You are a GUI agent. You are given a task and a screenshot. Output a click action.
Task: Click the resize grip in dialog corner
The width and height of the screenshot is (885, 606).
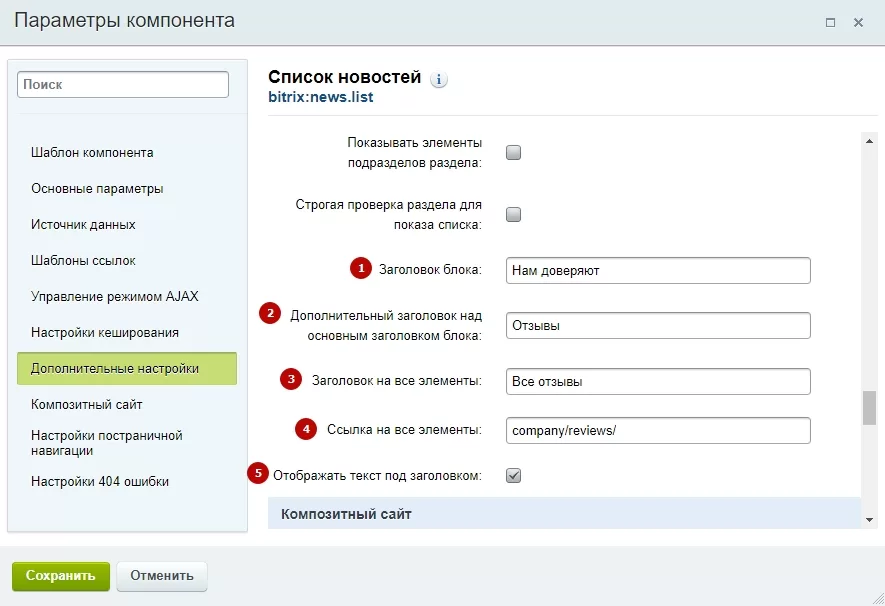tap(878, 599)
